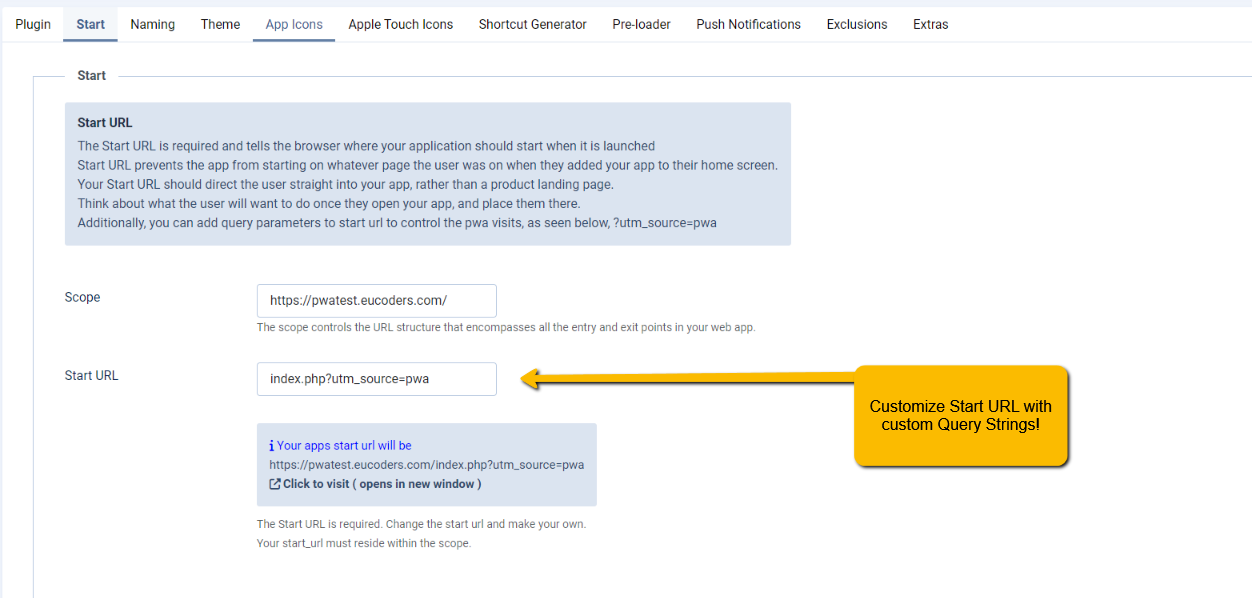Click the info icon beside start url notice

272,446
